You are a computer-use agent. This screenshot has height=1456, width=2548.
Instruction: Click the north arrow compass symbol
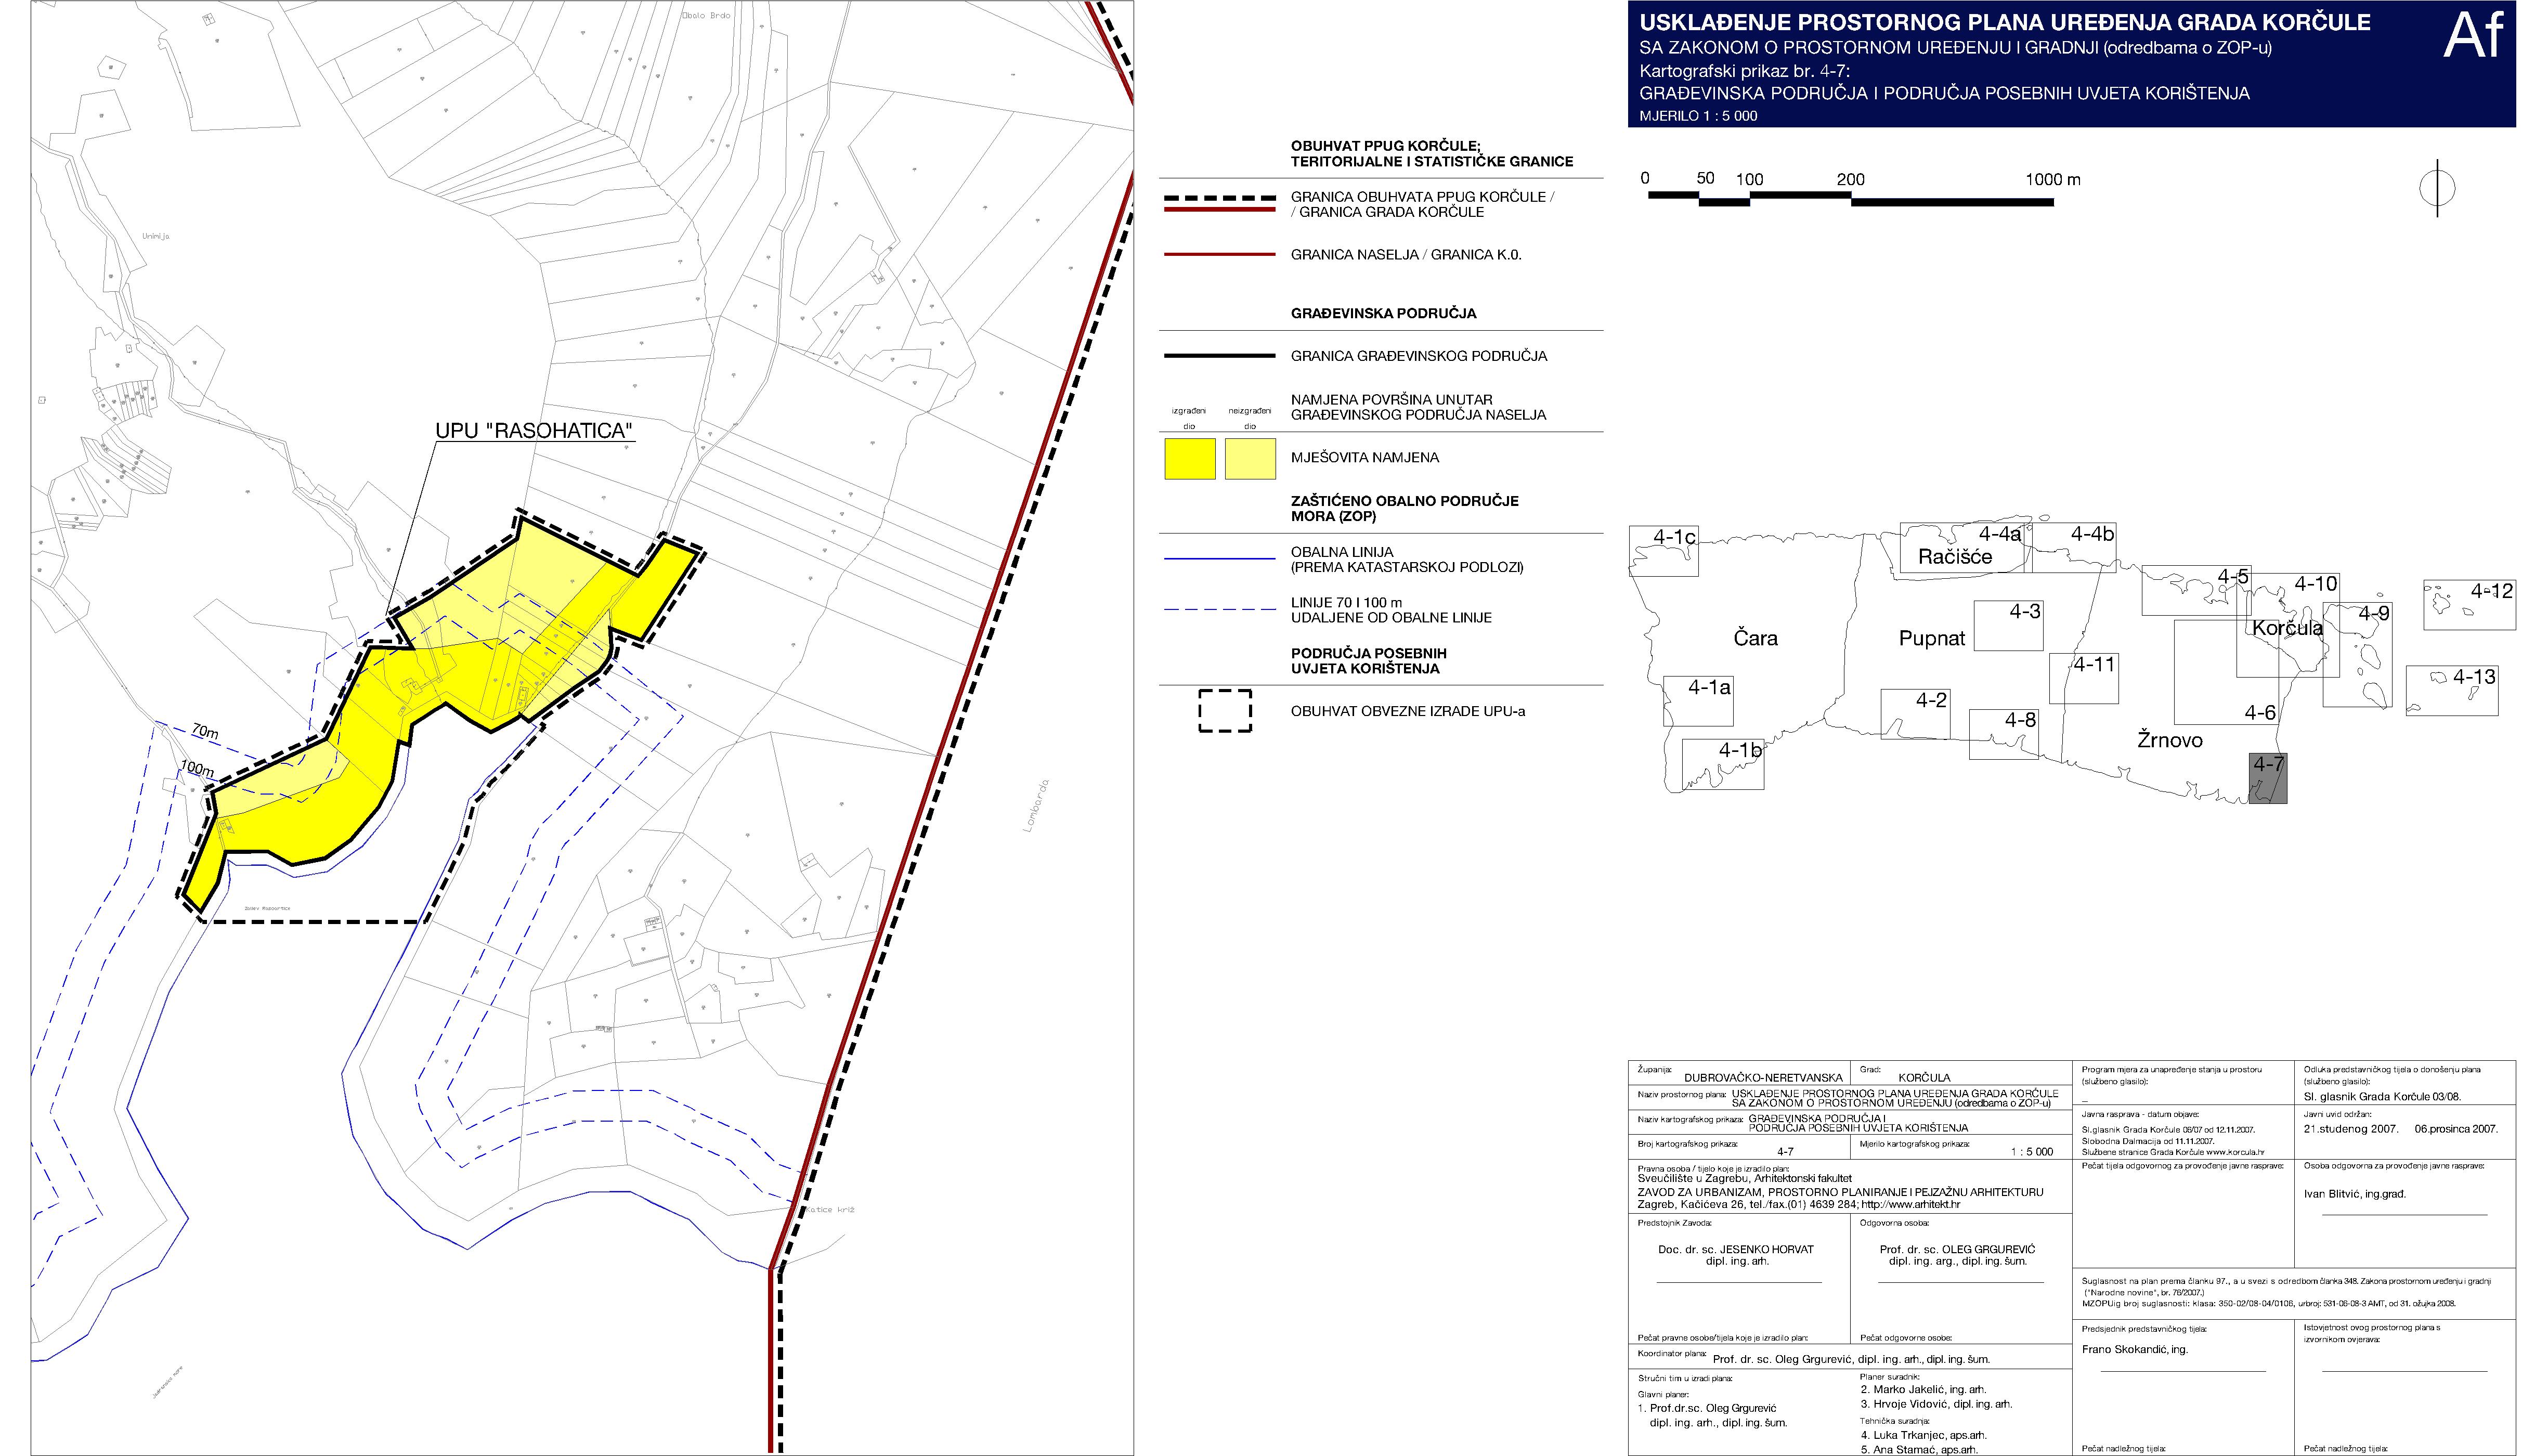point(2437,188)
